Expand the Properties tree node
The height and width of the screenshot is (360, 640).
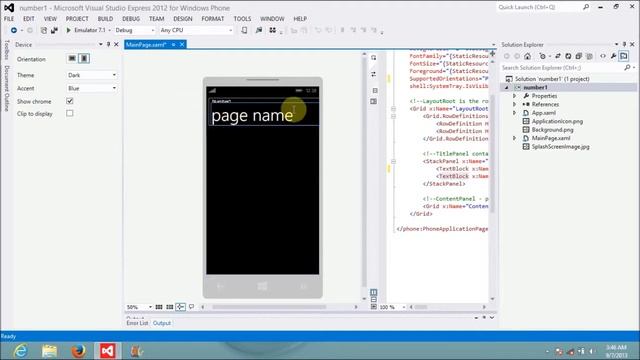coord(515,96)
